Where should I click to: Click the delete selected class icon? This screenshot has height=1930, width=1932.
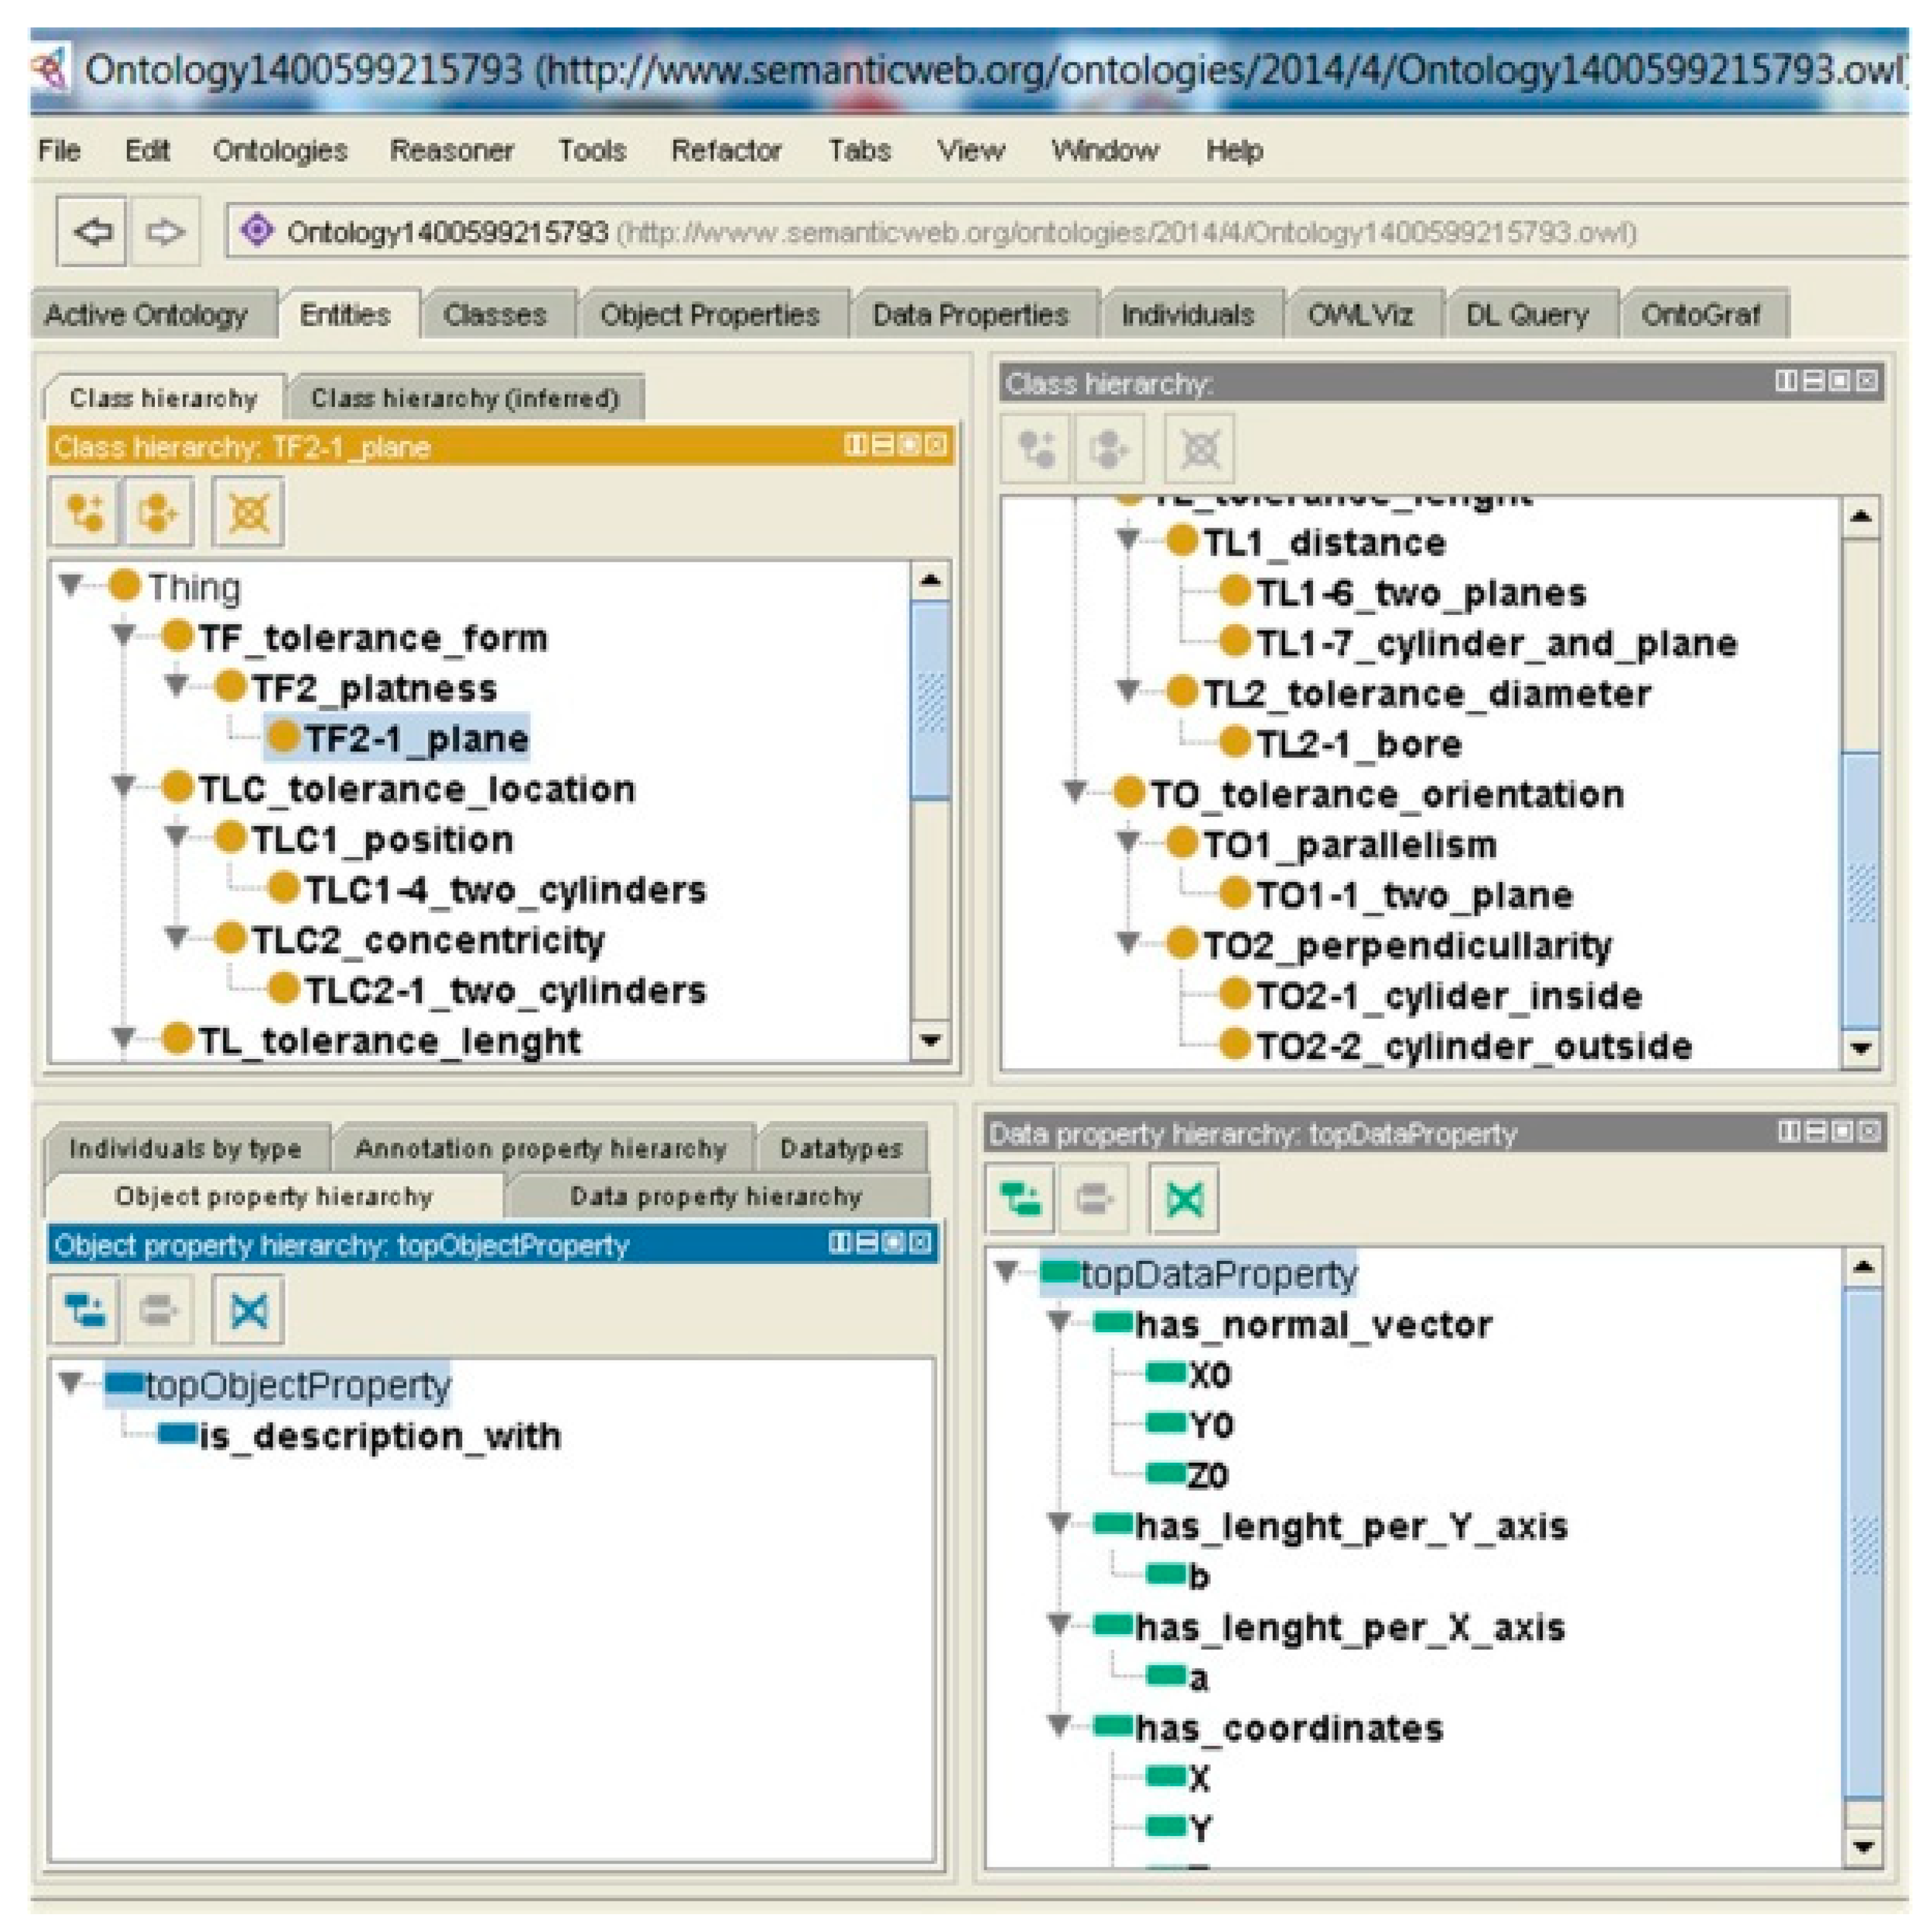coord(248,513)
